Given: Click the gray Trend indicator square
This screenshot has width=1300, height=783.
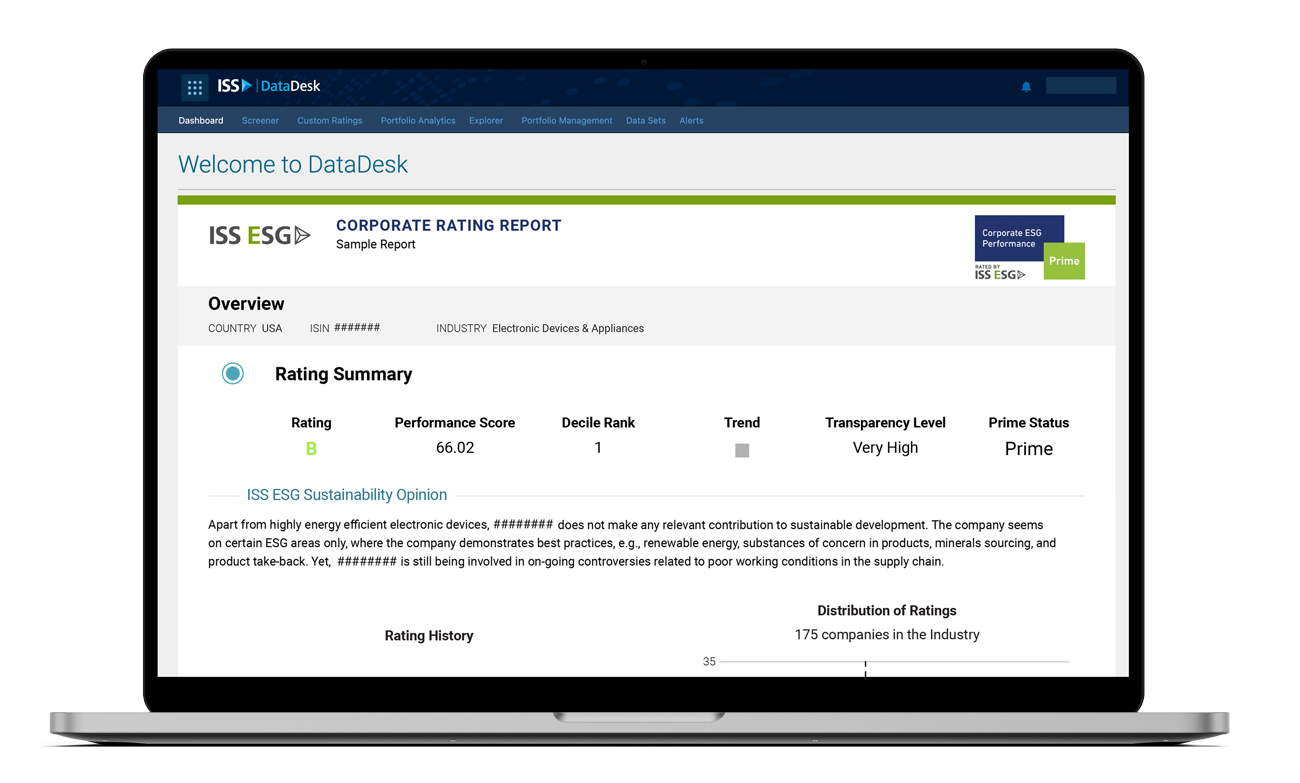Looking at the screenshot, I should 742,451.
